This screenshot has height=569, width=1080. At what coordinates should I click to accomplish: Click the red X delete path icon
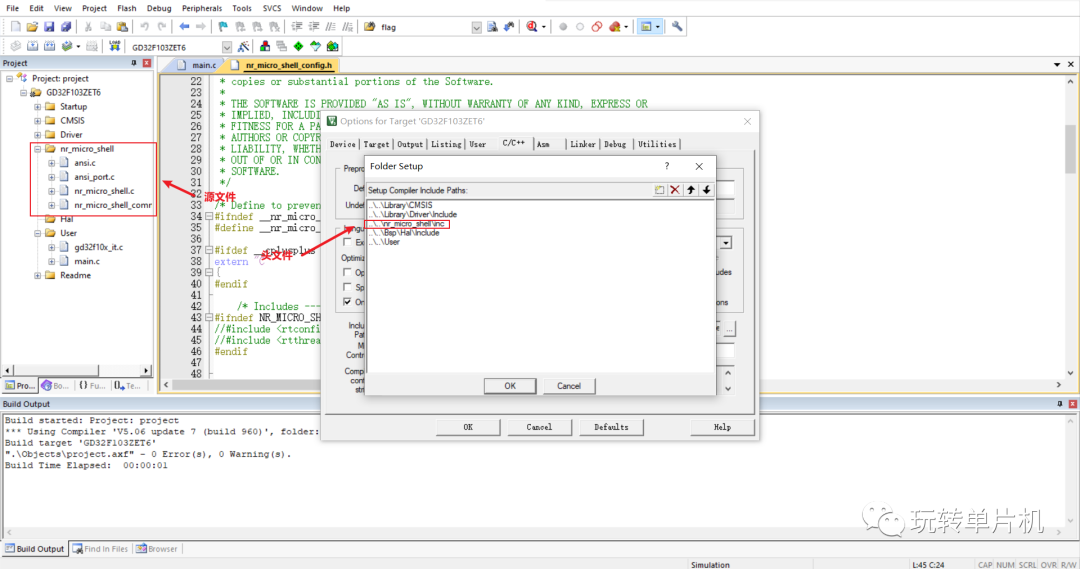(x=675, y=190)
